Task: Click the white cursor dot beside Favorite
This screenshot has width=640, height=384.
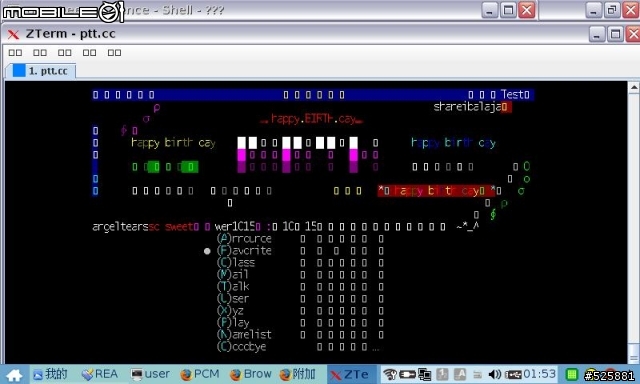Action: point(207,251)
